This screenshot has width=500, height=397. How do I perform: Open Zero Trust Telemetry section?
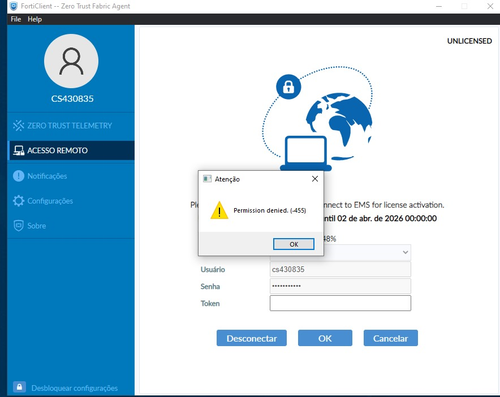click(x=71, y=126)
